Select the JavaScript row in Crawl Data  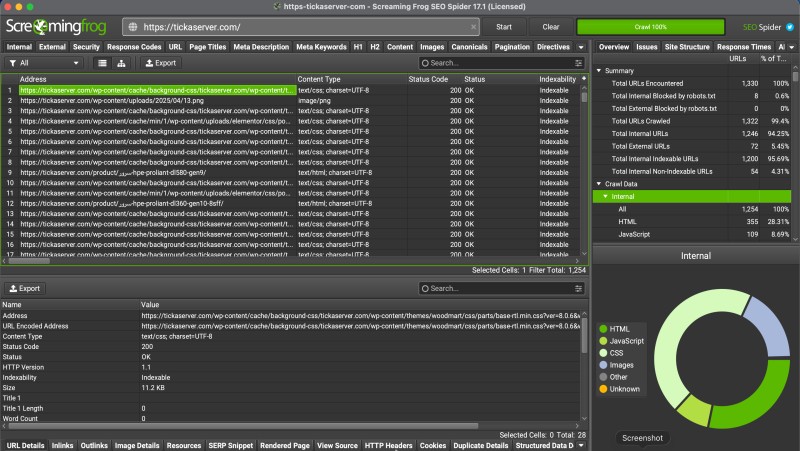692,235
